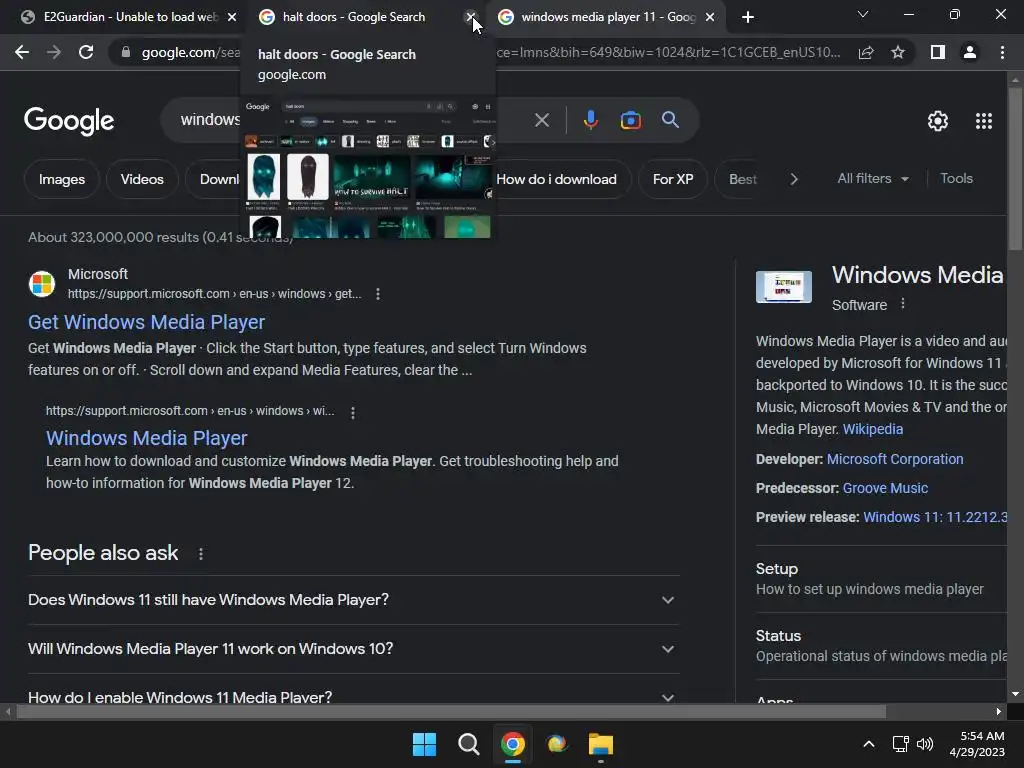Share this page via the share icon
The height and width of the screenshot is (768, 1024).
pos(866,52)
